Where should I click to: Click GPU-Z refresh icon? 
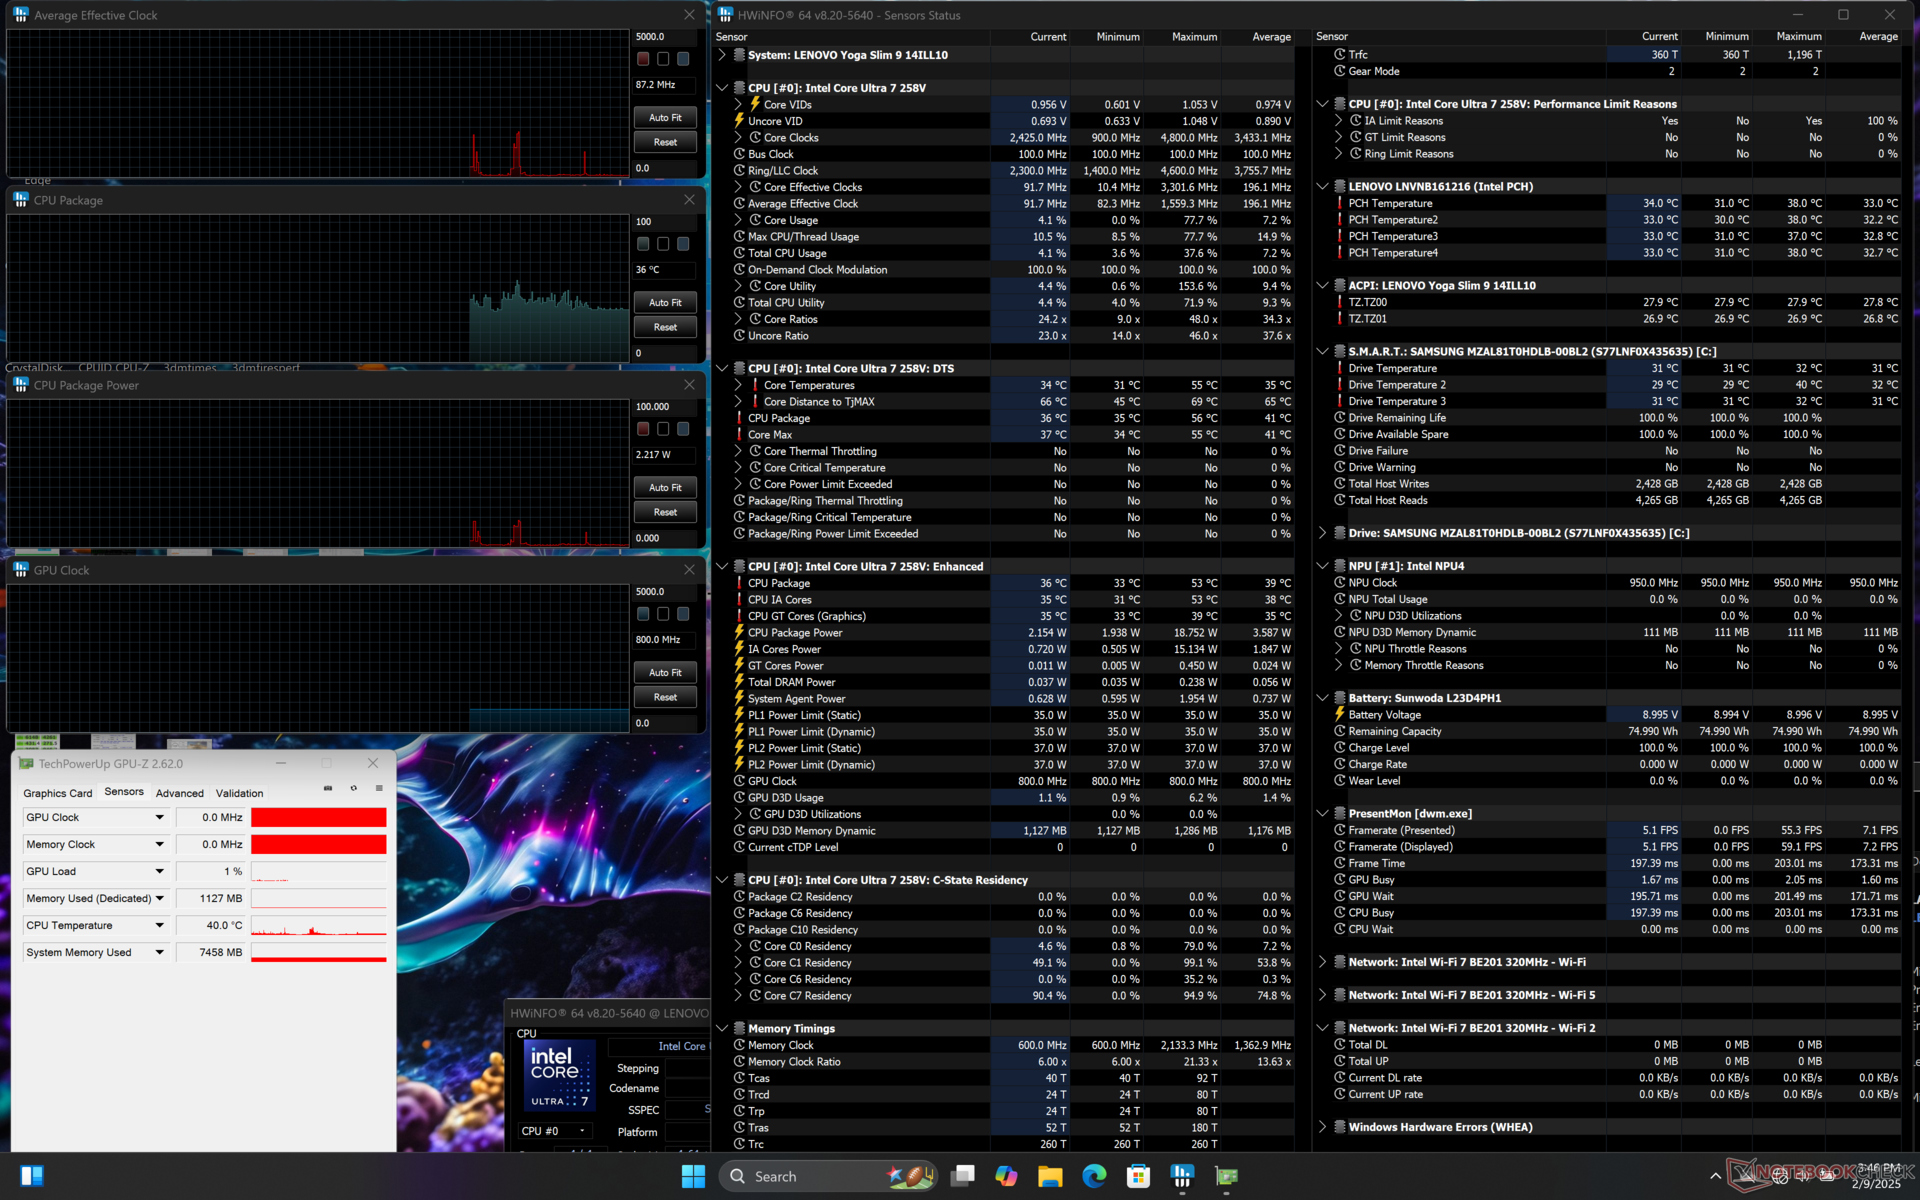tap(354, 789)
